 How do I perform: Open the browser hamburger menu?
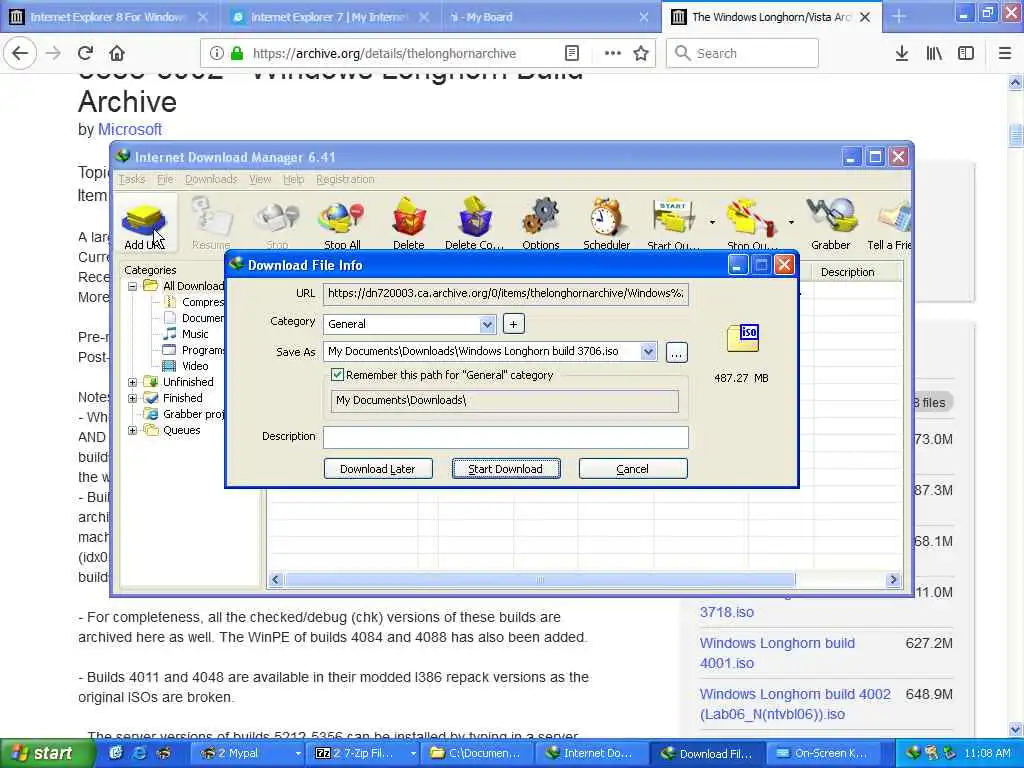tap(1004, 53)
